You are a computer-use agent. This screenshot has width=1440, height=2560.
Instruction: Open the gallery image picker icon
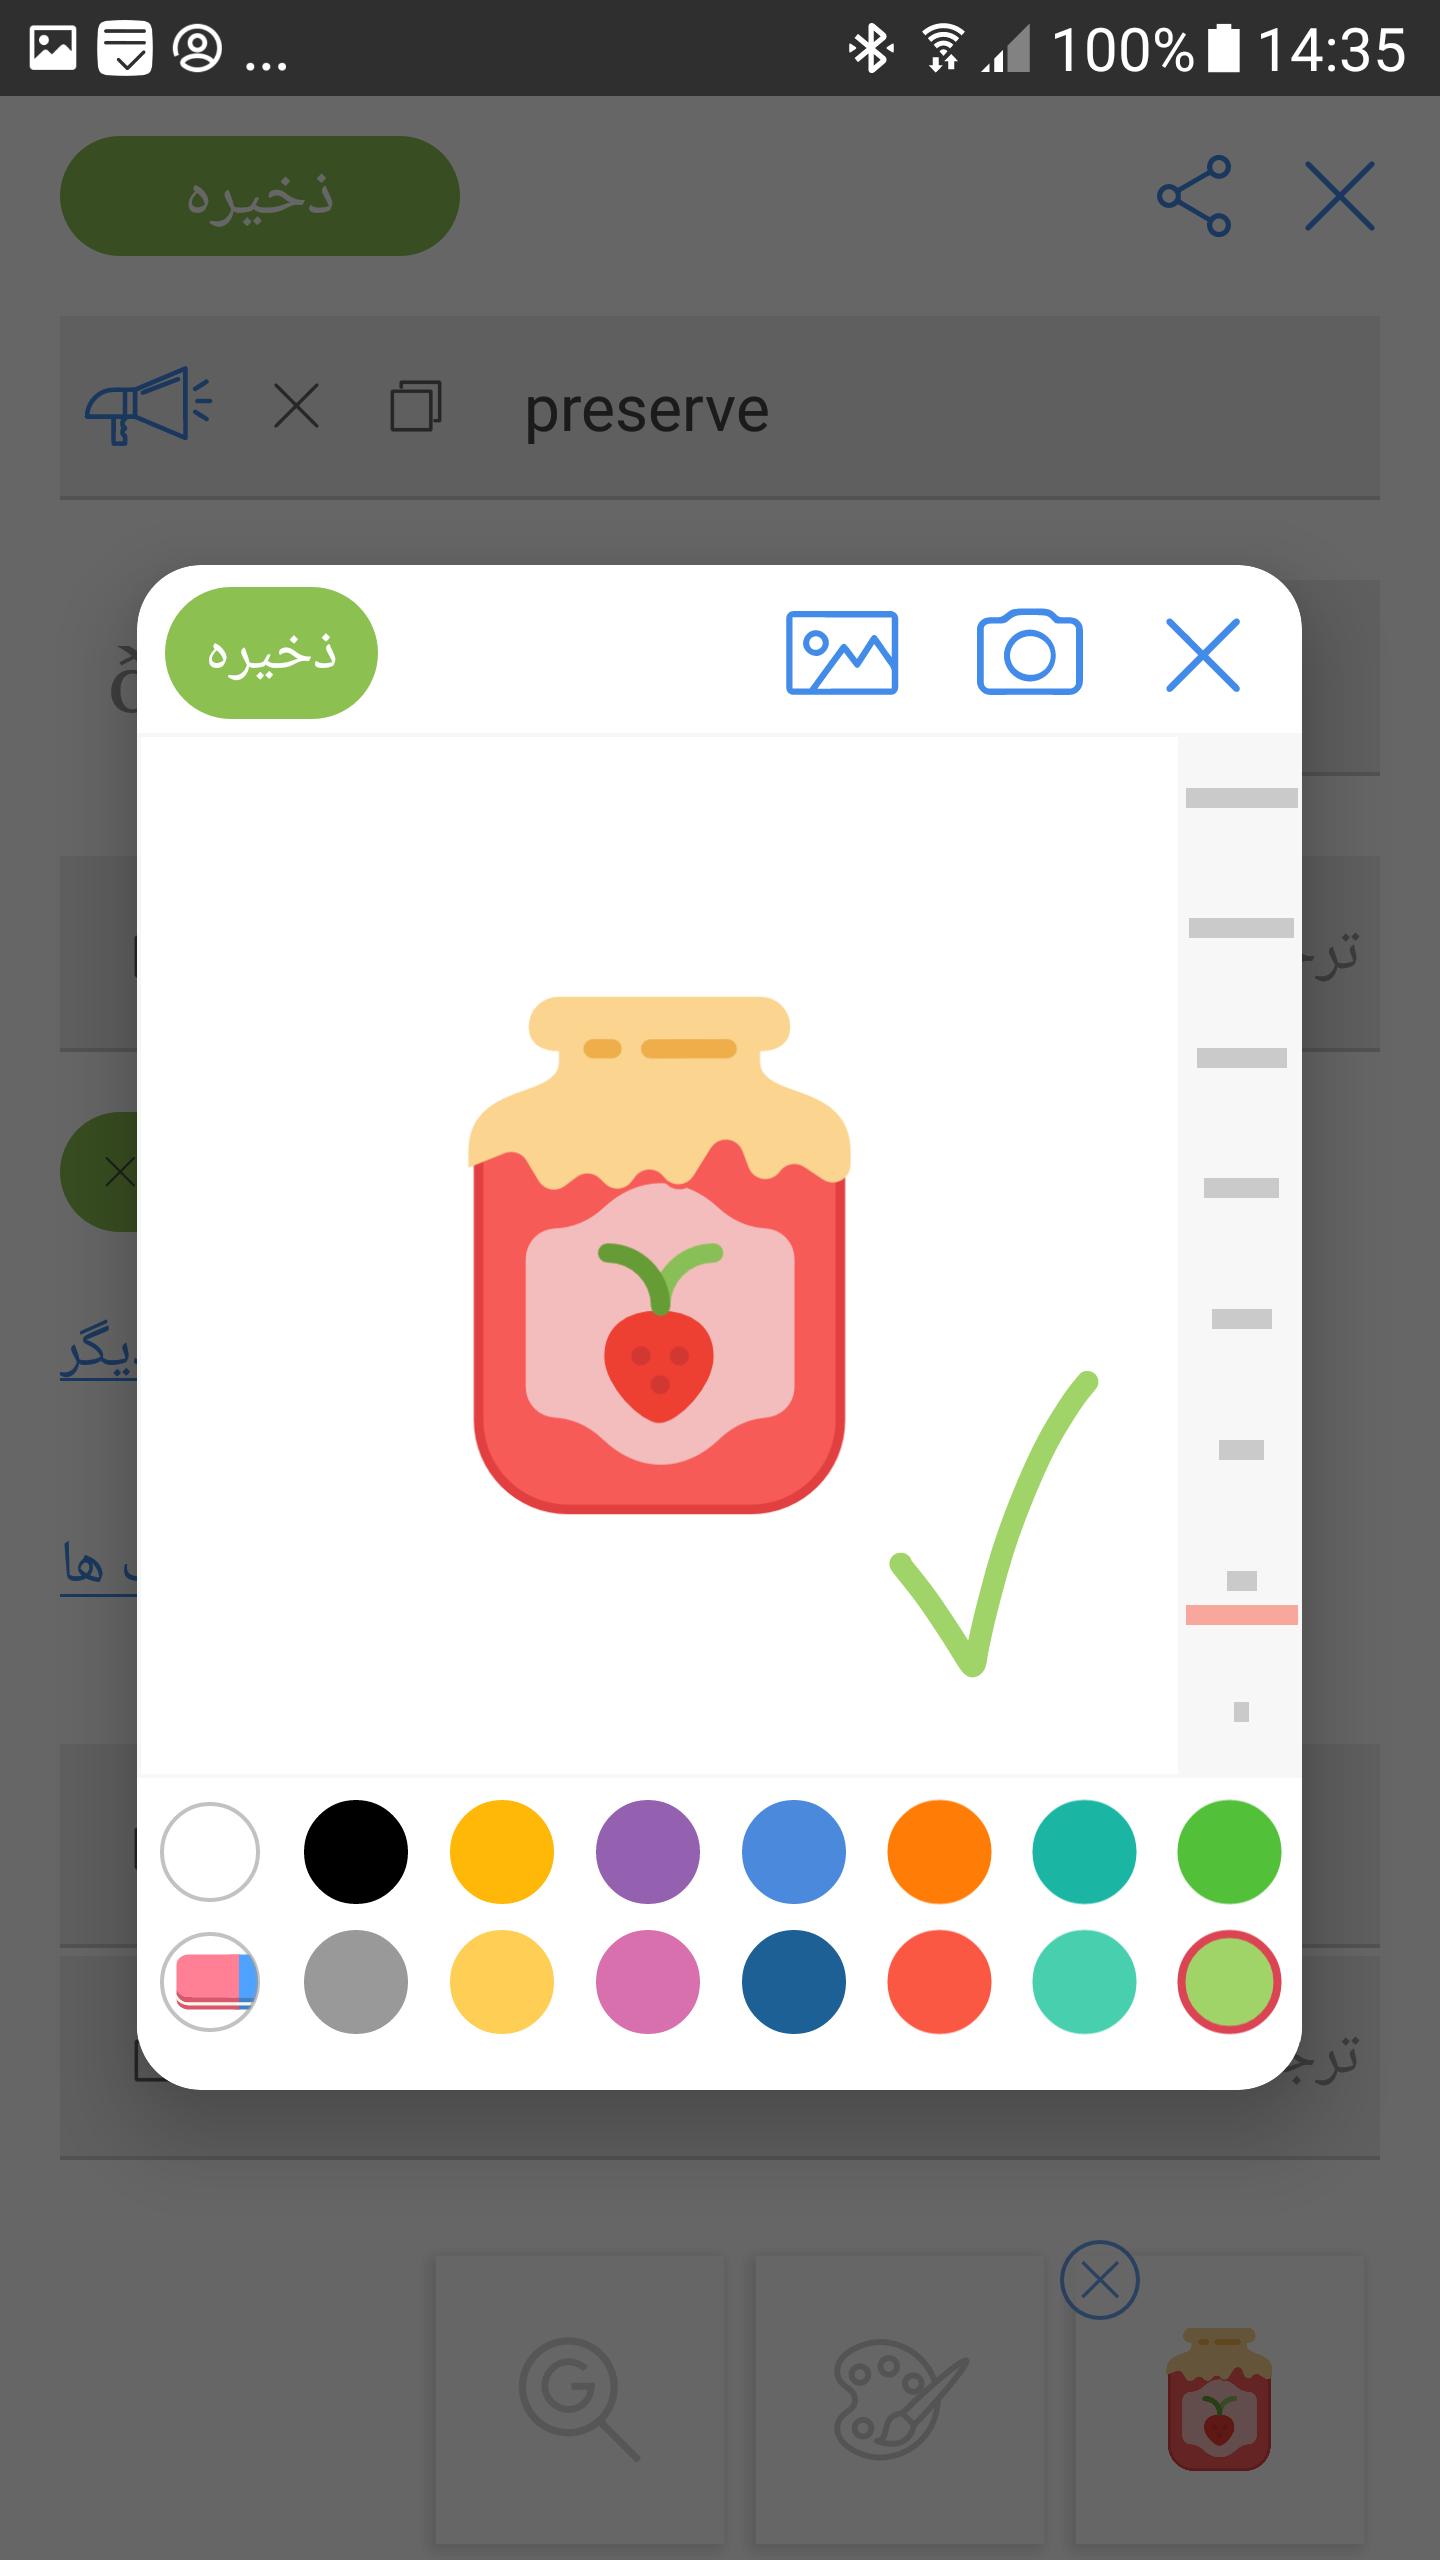[x=842, y=653]
